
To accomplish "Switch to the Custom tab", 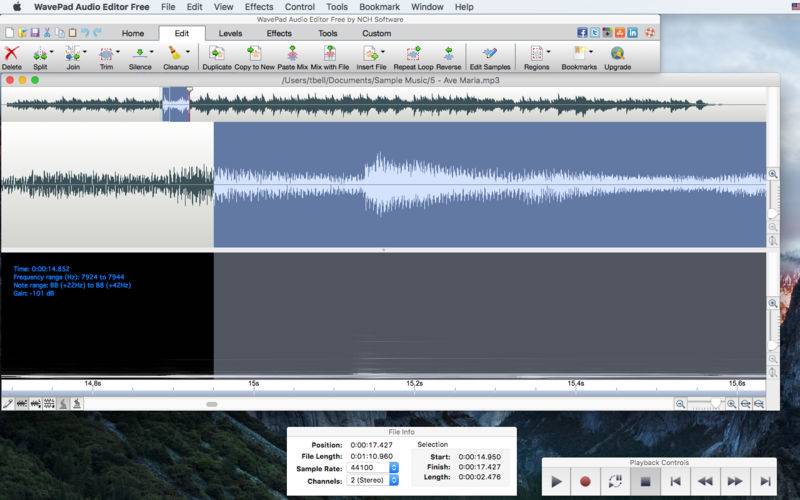I will point(377,33).
